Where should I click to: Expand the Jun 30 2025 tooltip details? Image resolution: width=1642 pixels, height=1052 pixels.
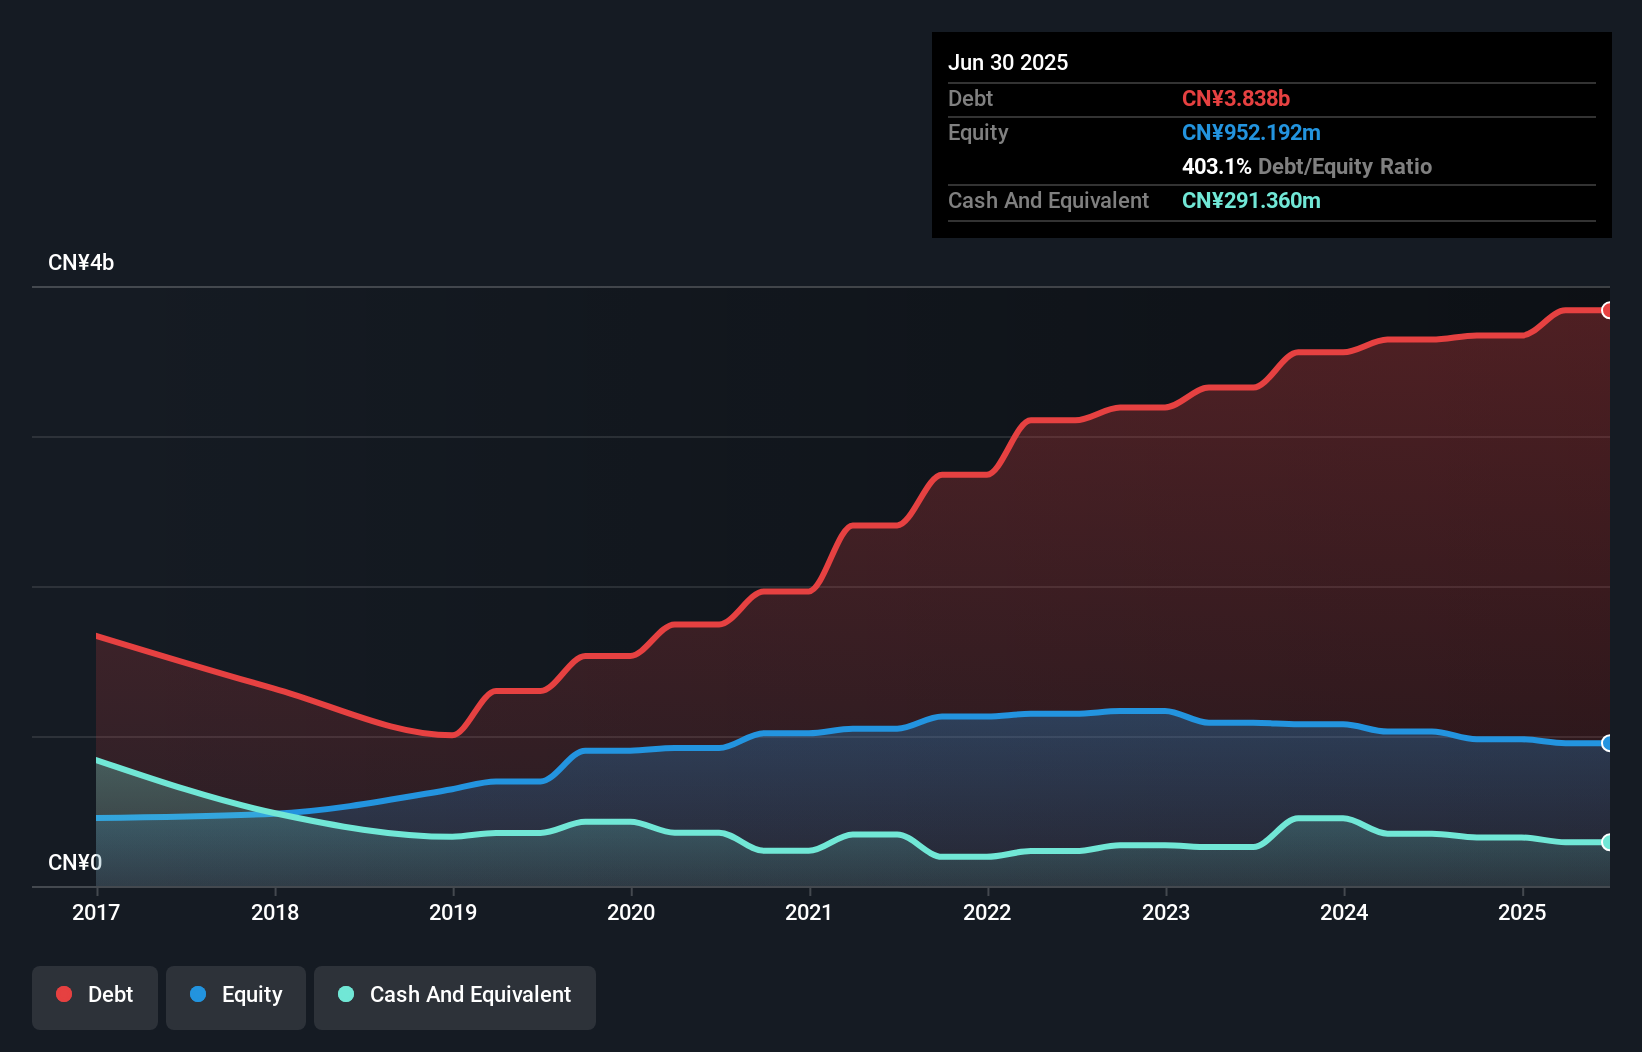pos(1008,62)
